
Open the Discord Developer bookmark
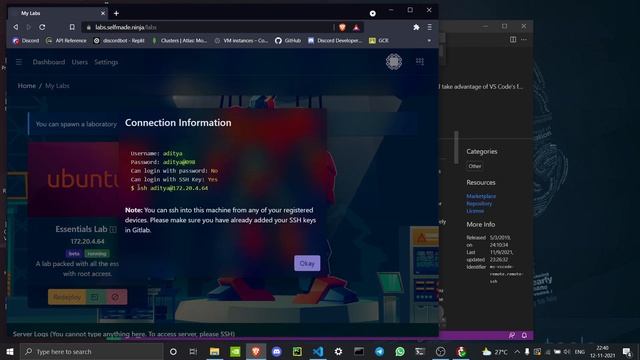click(x=335, y=40)
